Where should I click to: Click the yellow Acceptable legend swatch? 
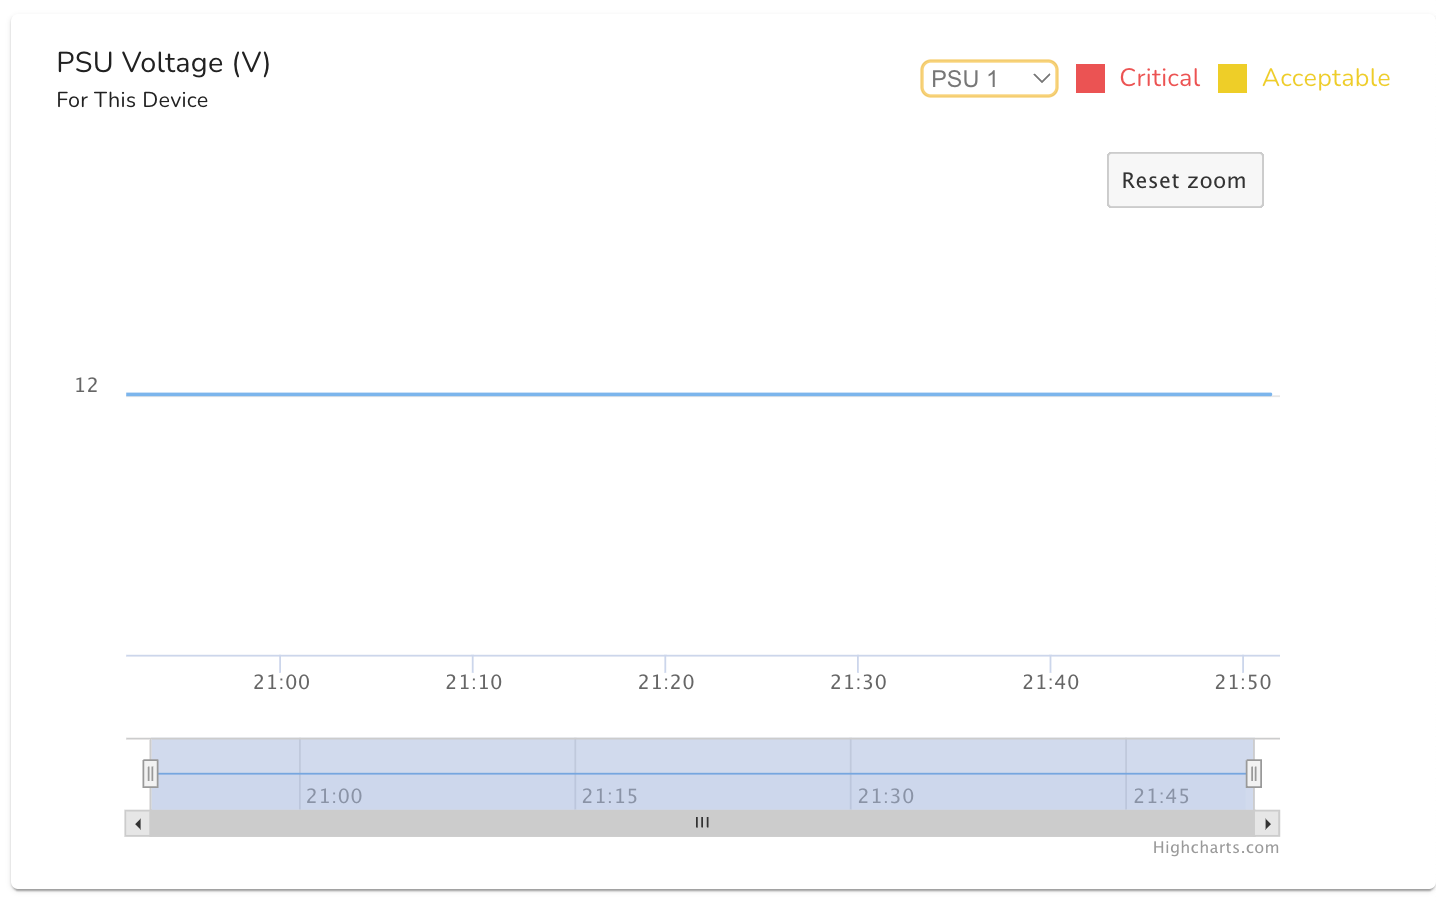(1232, 78)
